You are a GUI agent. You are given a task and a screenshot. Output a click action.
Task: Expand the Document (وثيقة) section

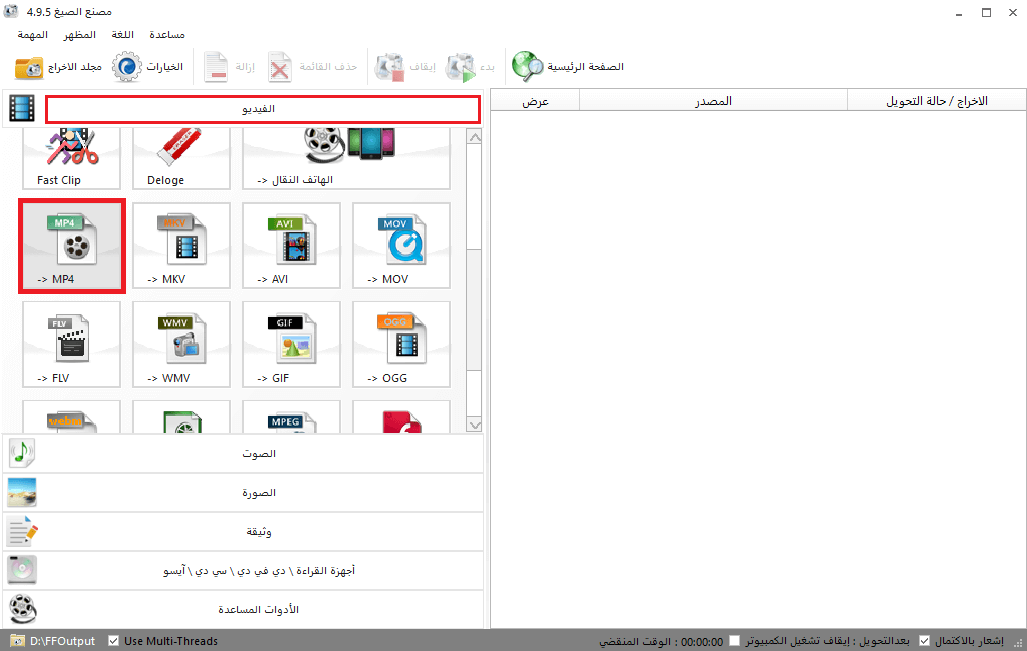coord(243,531)
